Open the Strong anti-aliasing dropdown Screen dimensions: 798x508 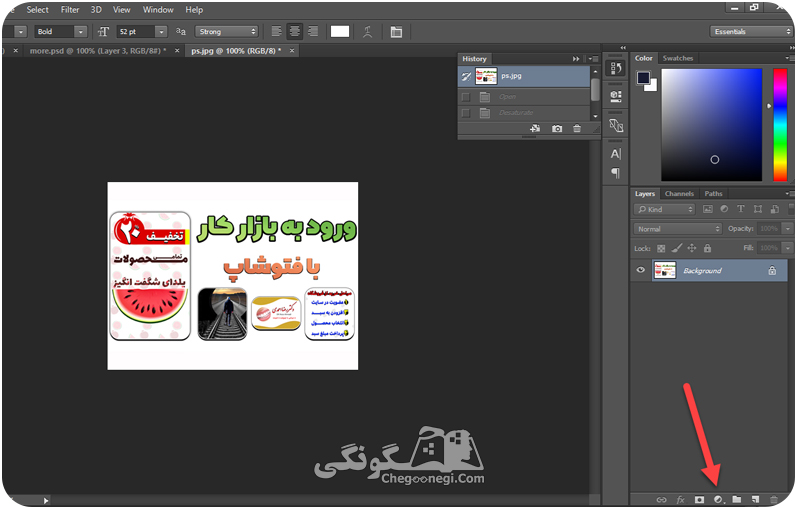click(226, 32)
